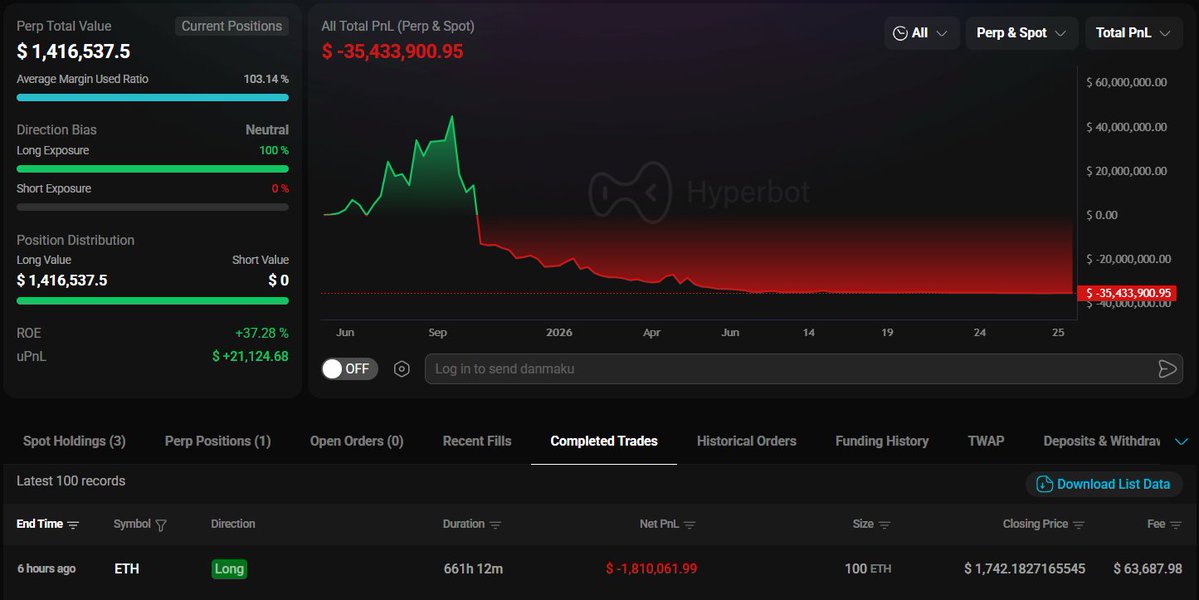
Task: Click the send danmaku paper-plane icon
Action: pyautogui.click(x=1167, y=369)
